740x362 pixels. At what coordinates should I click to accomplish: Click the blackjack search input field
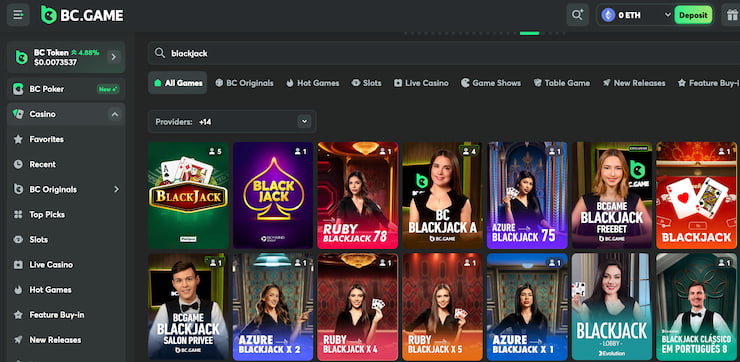444,53
